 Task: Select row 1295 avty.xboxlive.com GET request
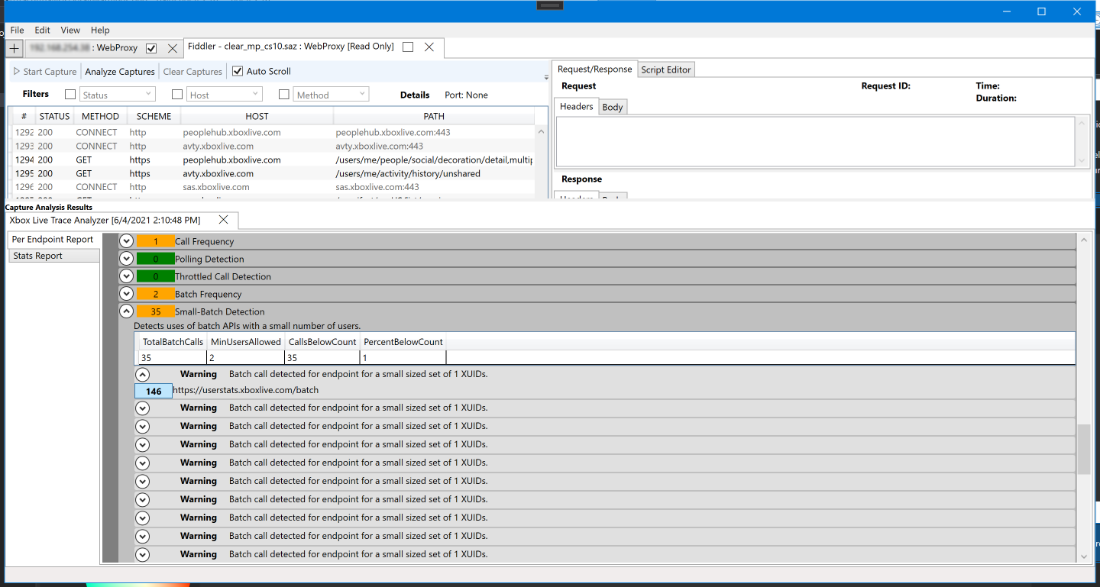(274, 173)
